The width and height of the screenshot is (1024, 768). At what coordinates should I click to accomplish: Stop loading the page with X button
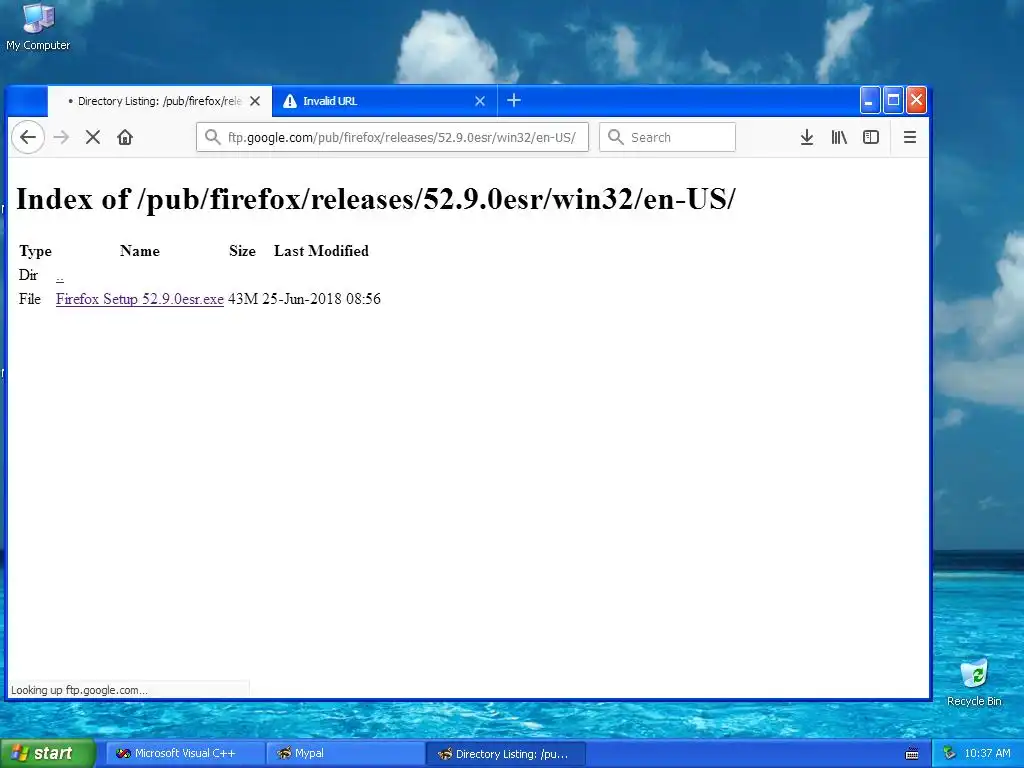(93, 137)
